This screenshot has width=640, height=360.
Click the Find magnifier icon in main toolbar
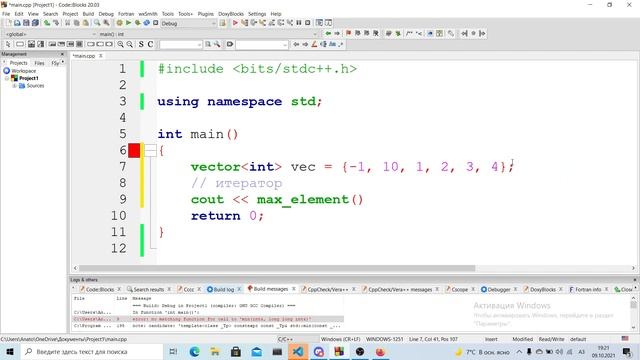pyautogui.click(x=97, y=23)
